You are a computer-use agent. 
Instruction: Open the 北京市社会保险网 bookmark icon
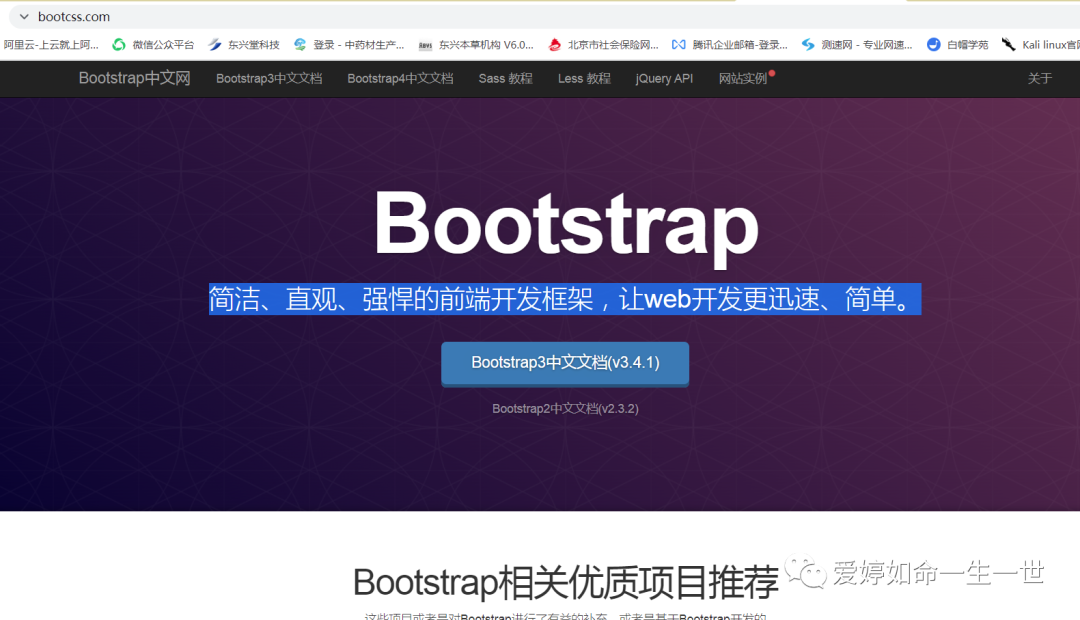554,45
